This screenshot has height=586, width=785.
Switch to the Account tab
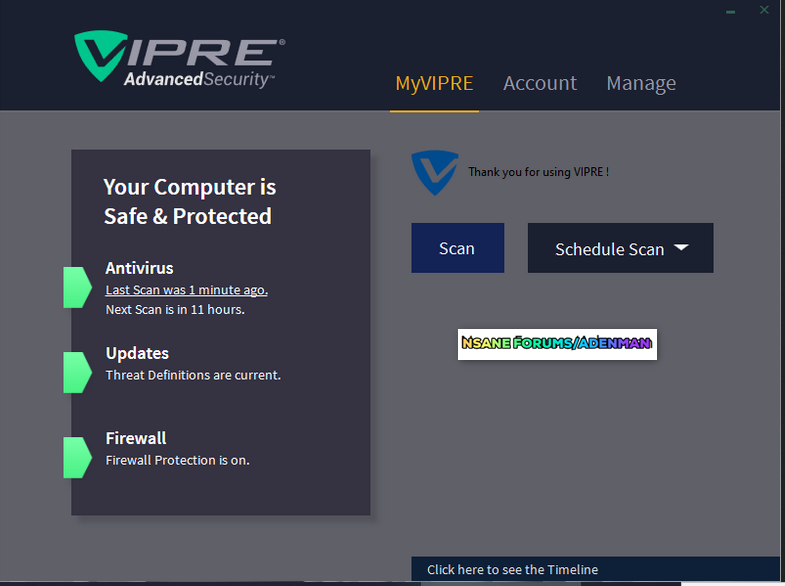pyautogui.click(x=540, y=83)
